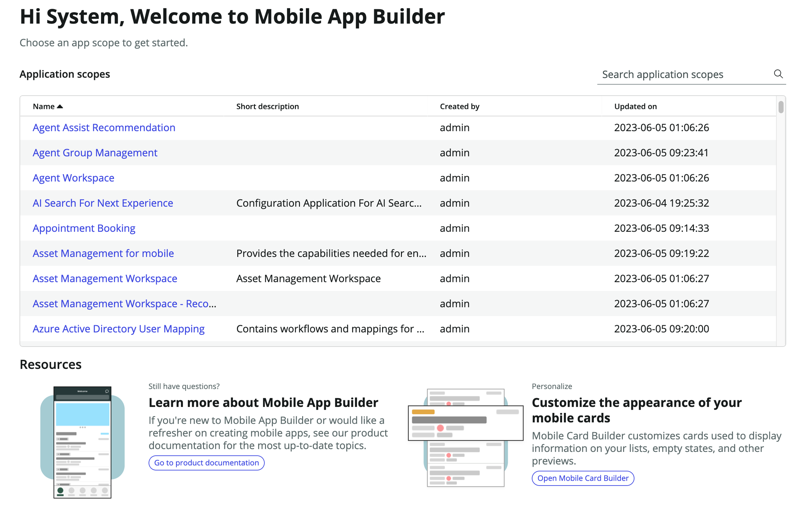Select the 'Asset Management Workspace' description cell

(x=308, y=278)
